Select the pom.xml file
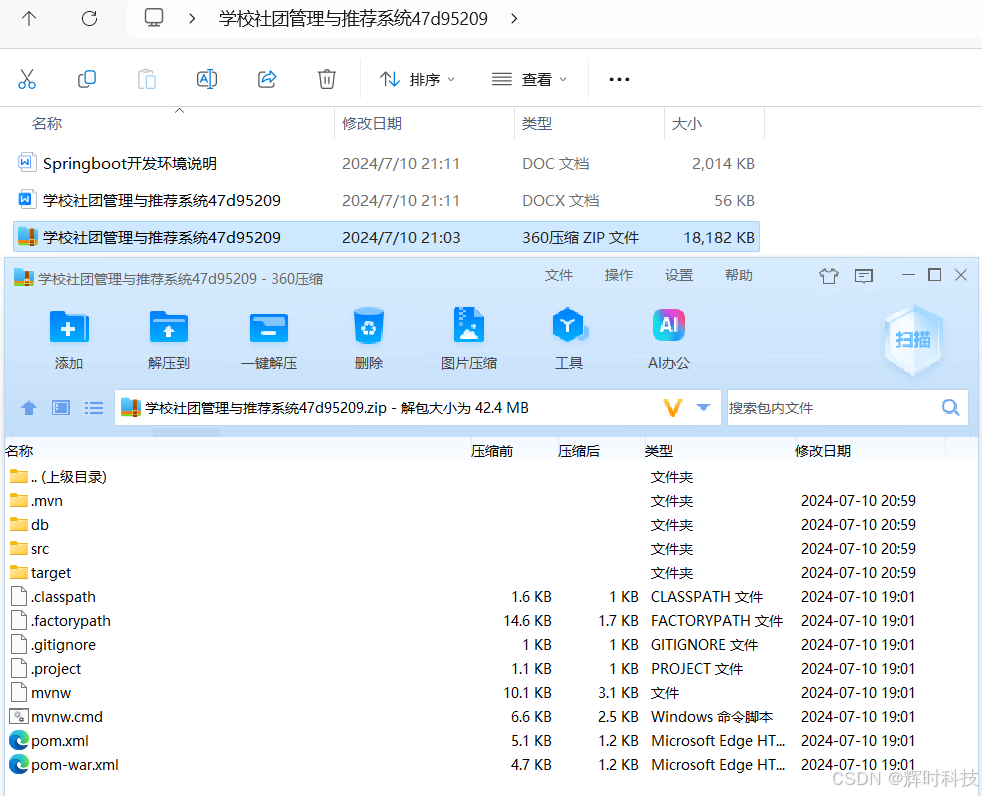 point(49,741)
